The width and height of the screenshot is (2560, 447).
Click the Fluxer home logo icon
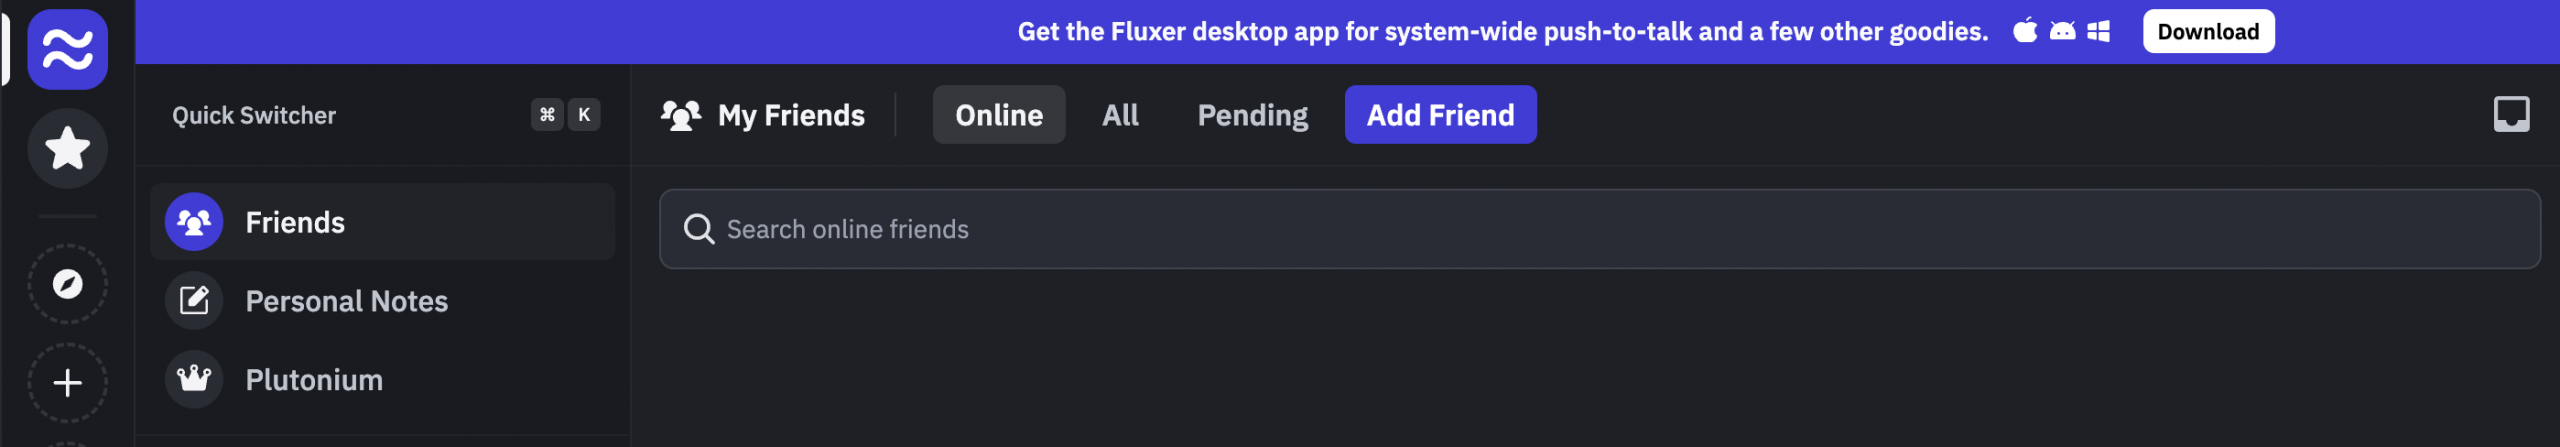[x=67, y=49]
